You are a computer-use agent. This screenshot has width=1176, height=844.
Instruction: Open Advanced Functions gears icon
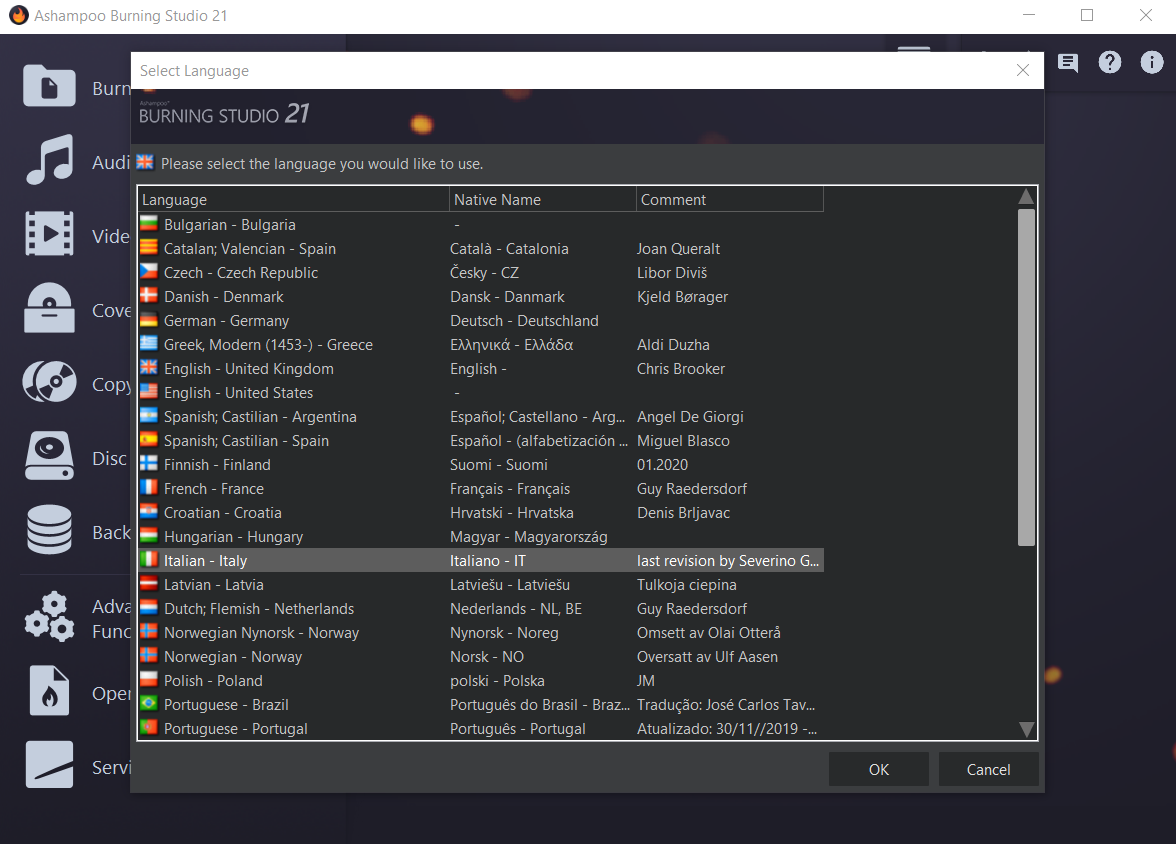coord(50,617)
